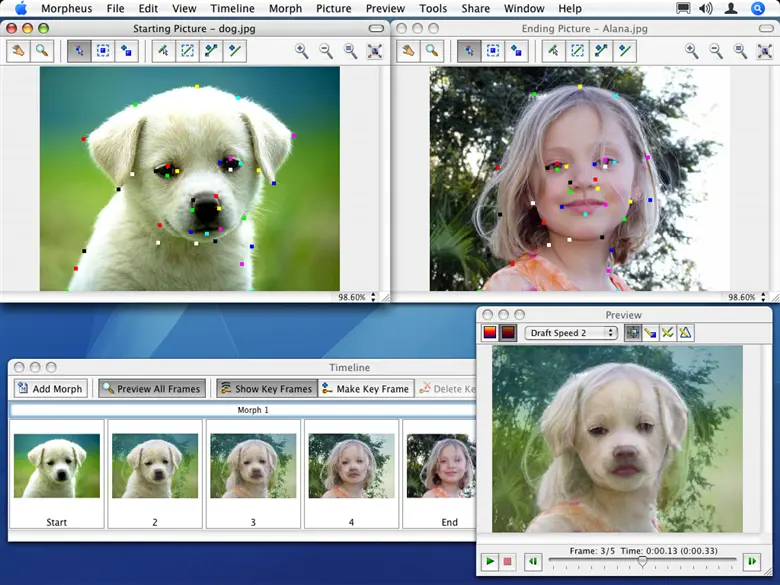This screenshot has height=585, width=780.
Task: Click the triangle mesh icon in Preview toolbar
Action: click(685, 333)
